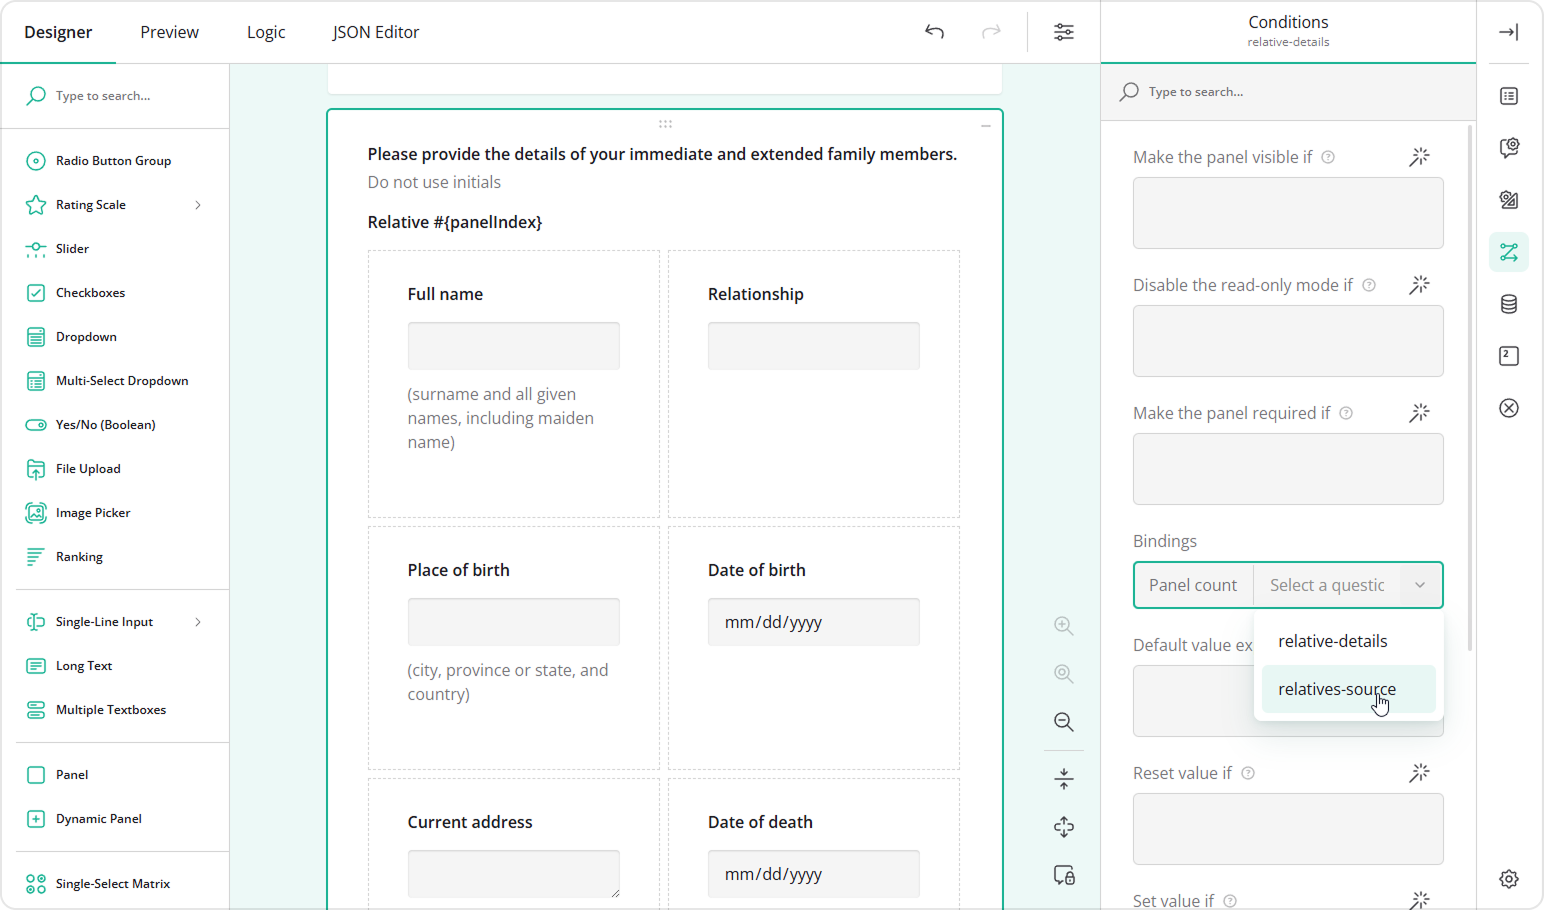The image size is (1544, 910).
Task: Click the logic wand beside 'Make the panel visible if'
Action: 1419,157
